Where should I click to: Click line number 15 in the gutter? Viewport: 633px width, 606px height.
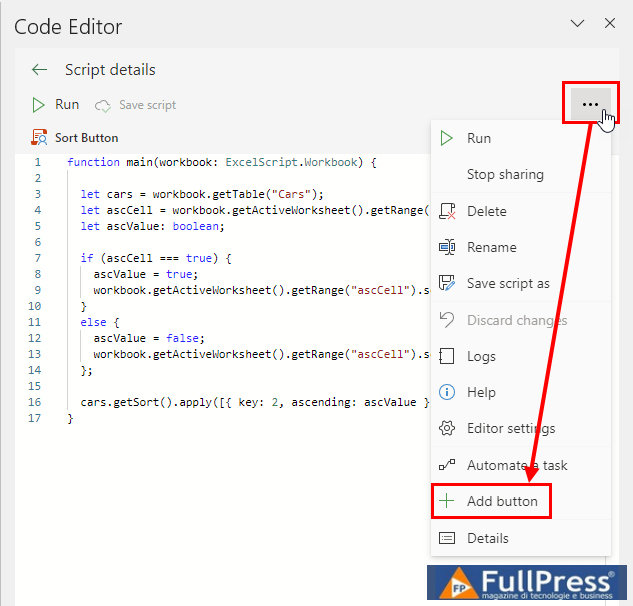pos(34,386)
